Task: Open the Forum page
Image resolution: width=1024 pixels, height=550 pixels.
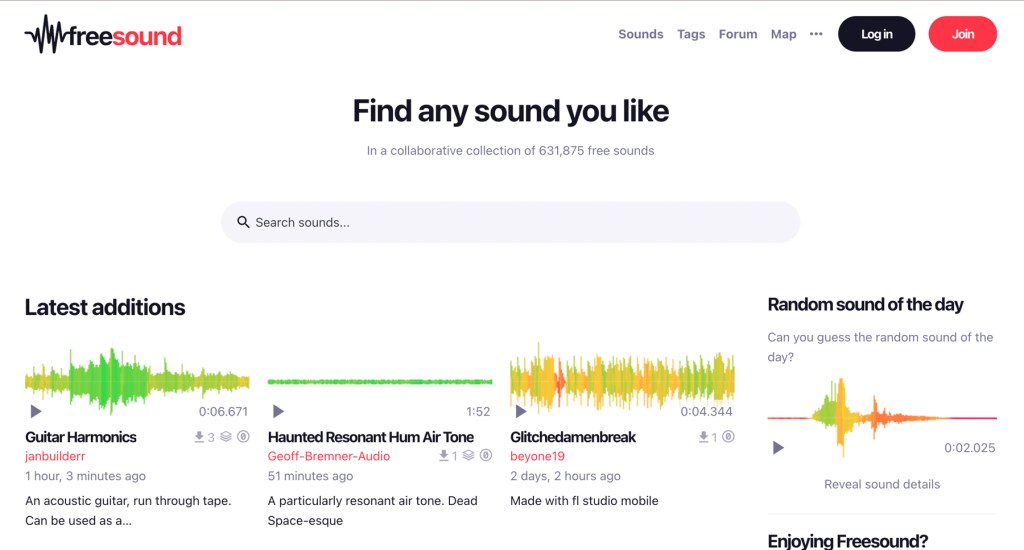Action: [x=738, y=34]
